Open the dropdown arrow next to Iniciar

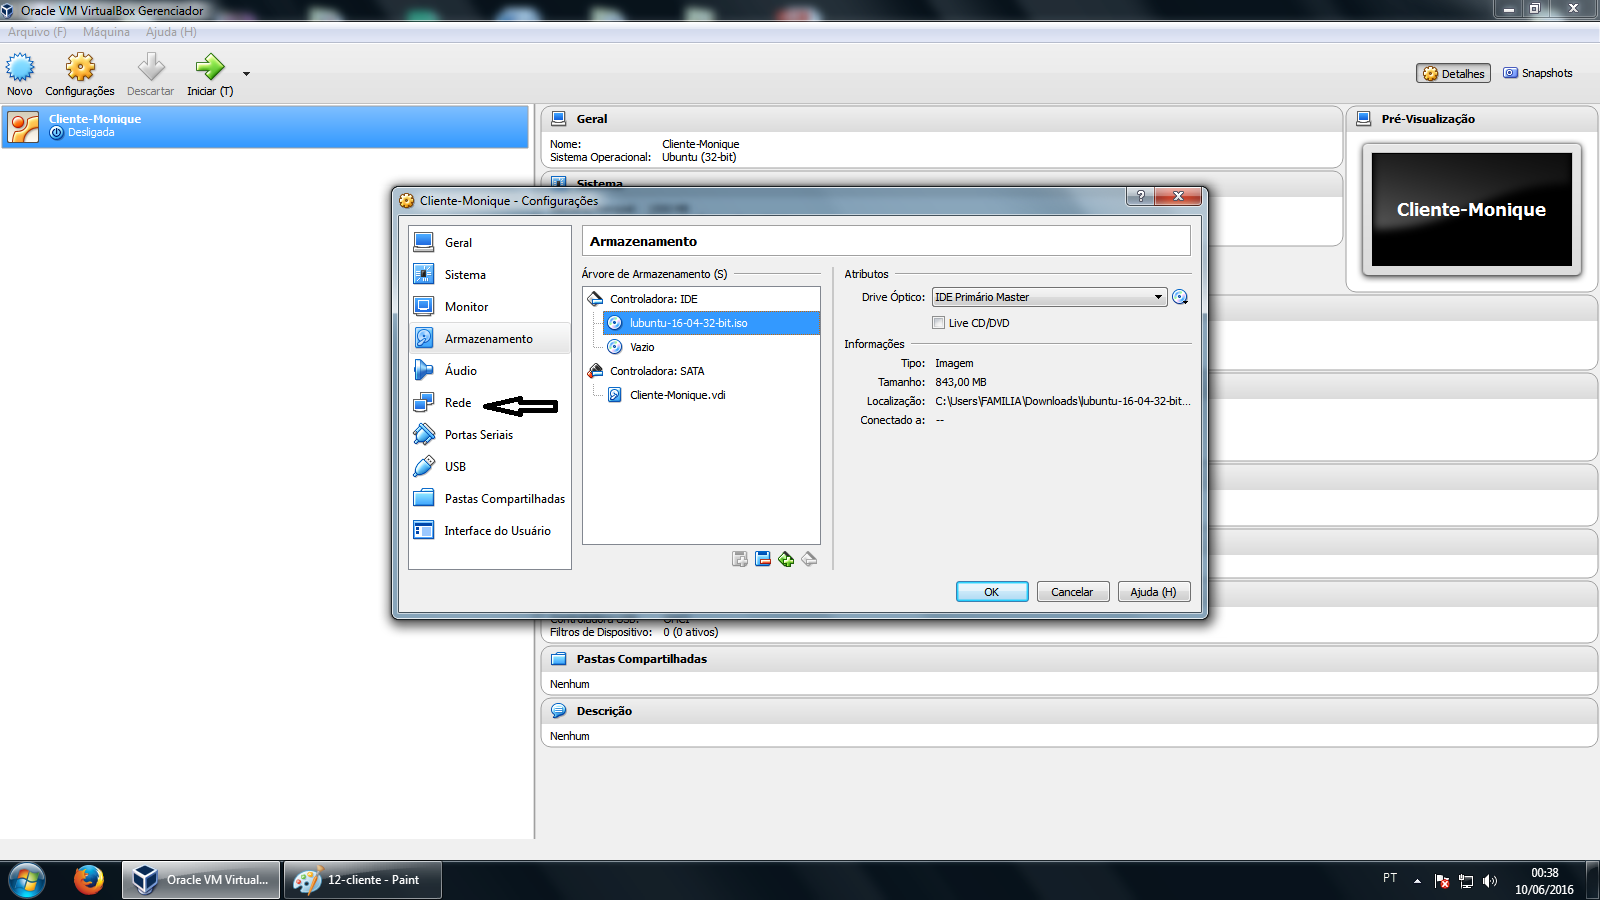pyautogui.click(x=246, y=74)
